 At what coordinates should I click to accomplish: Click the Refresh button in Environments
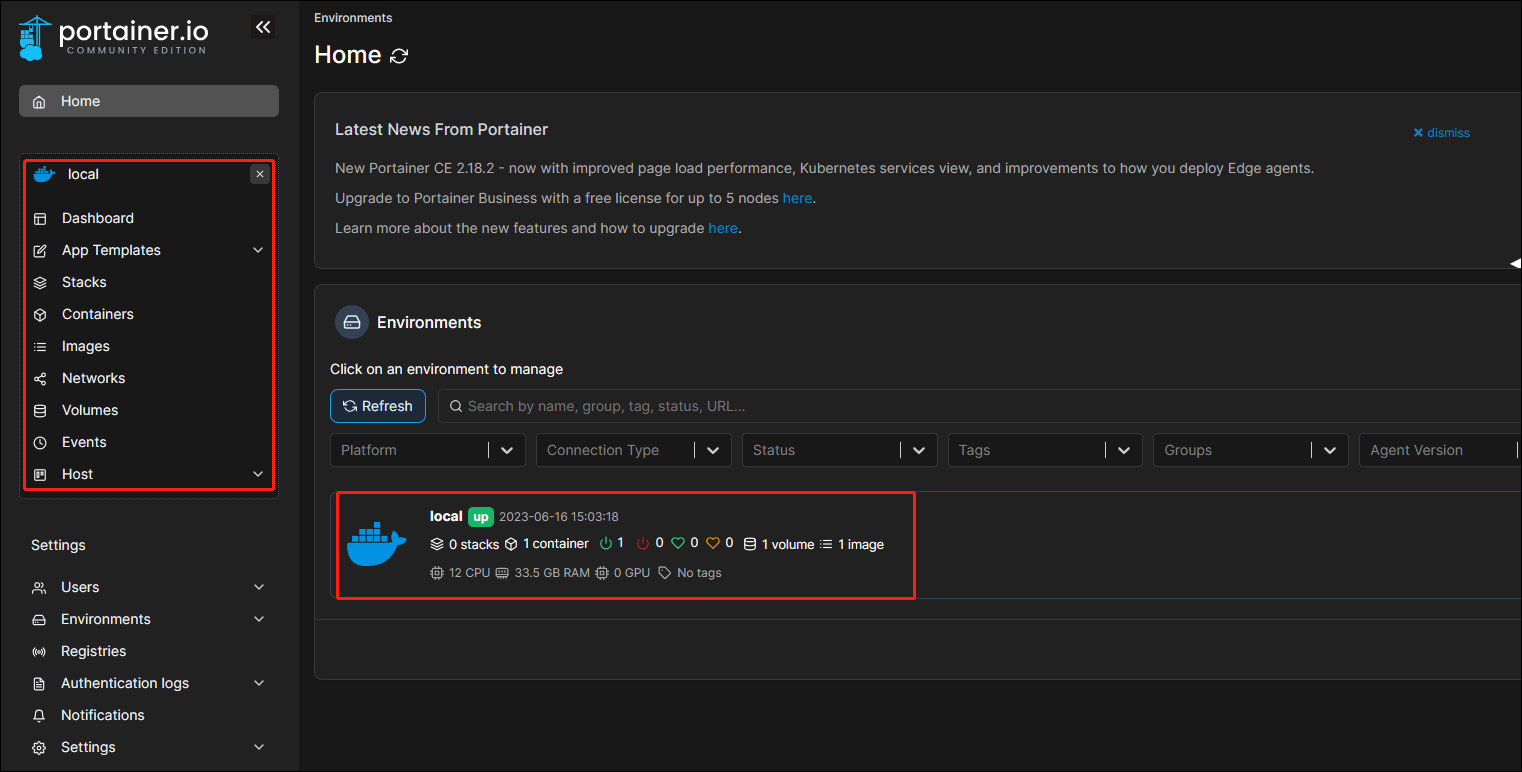click(x=378, y=406)
